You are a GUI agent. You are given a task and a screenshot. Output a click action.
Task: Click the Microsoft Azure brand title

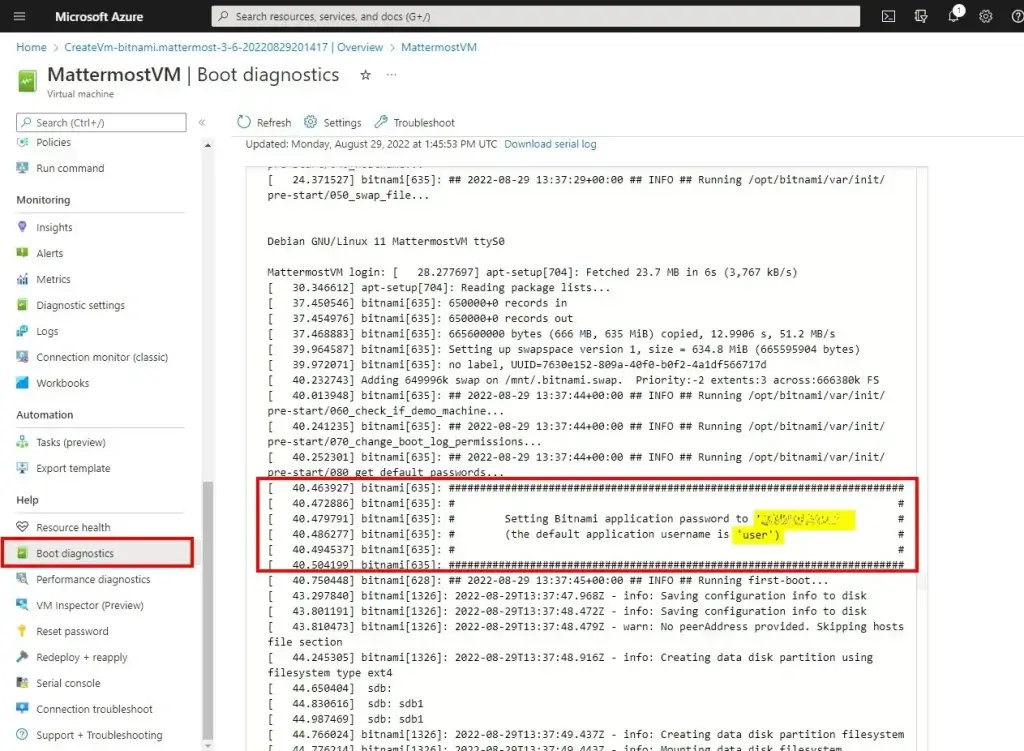tap(99, 16)
